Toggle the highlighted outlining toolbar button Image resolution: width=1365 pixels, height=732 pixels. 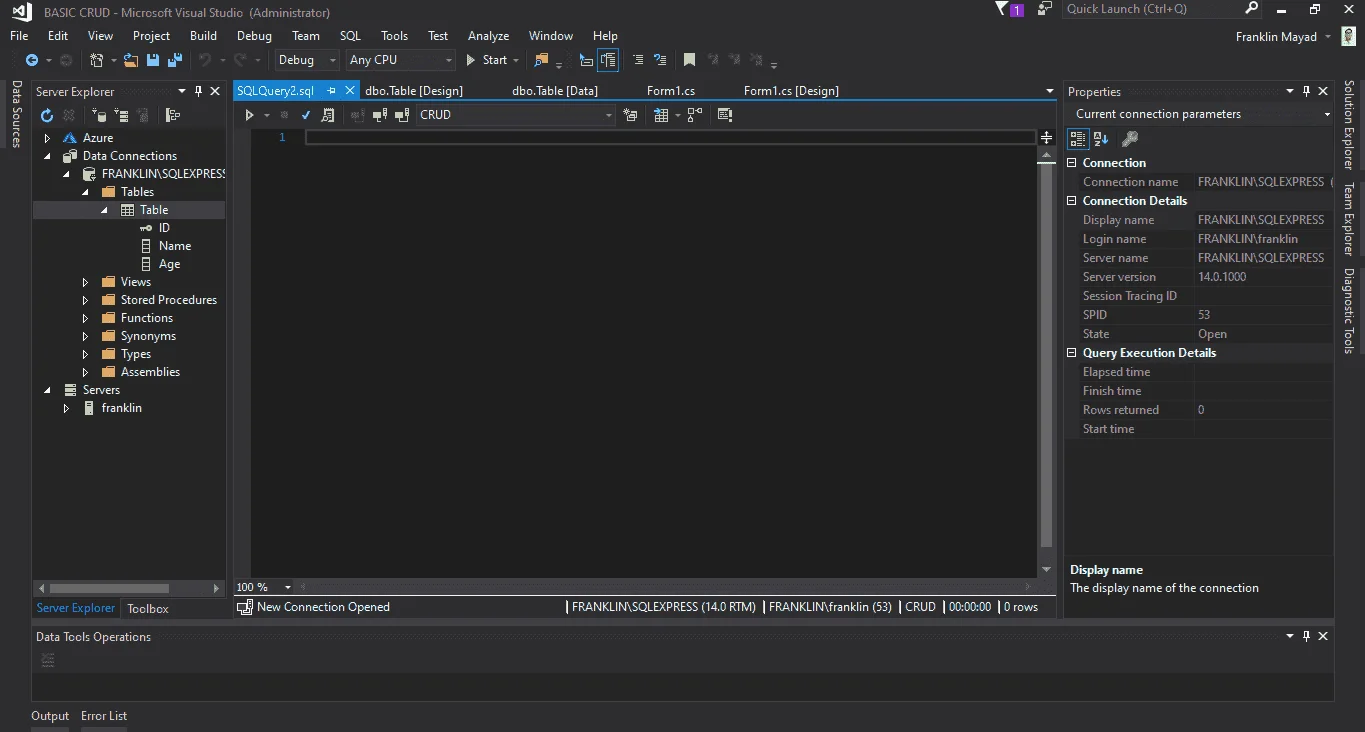pos(608,60)
